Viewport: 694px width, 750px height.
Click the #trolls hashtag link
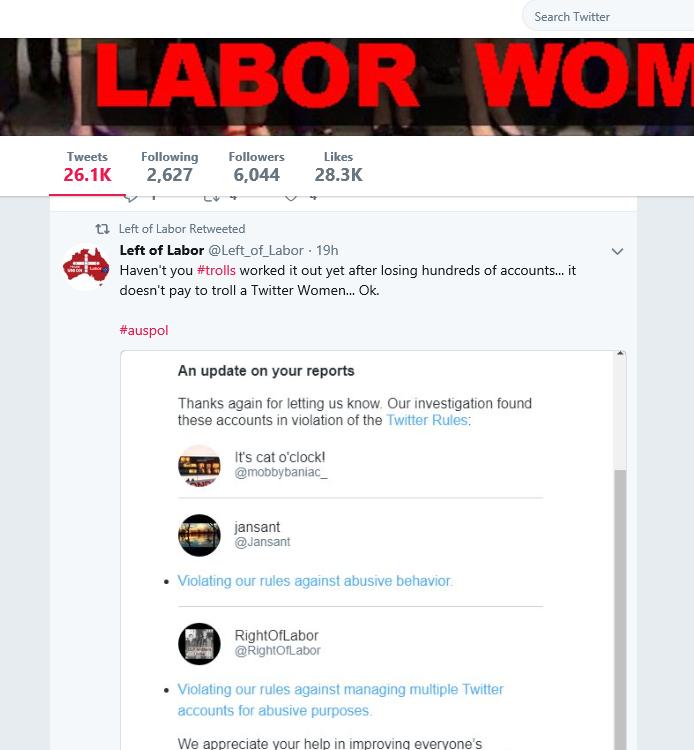click(216, 270)
